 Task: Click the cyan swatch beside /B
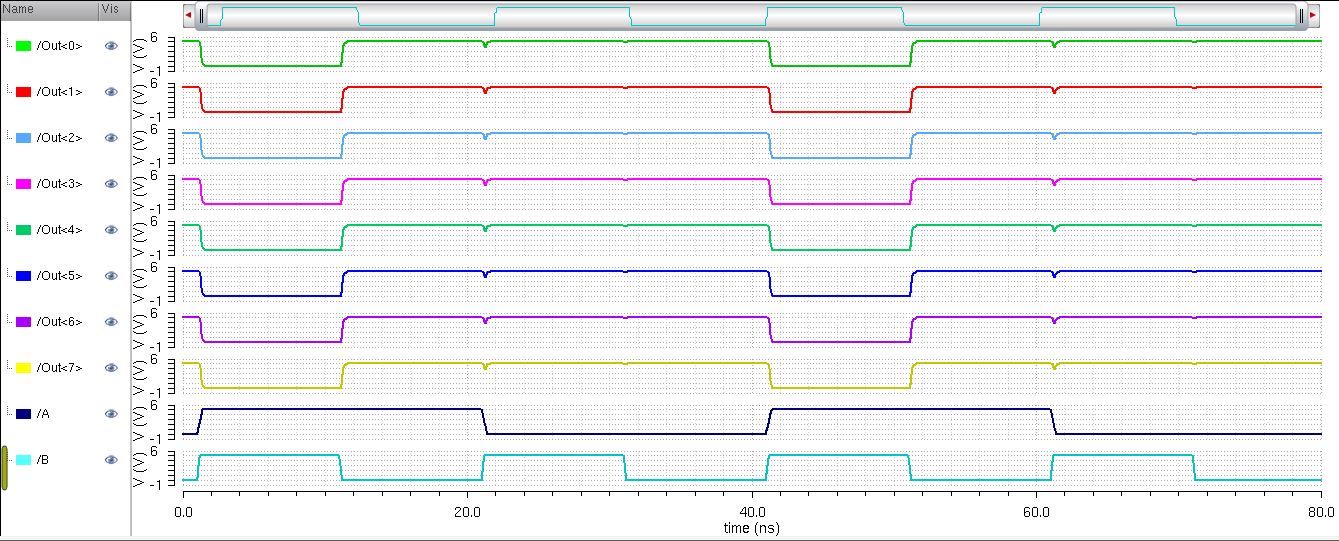[24, 460]
